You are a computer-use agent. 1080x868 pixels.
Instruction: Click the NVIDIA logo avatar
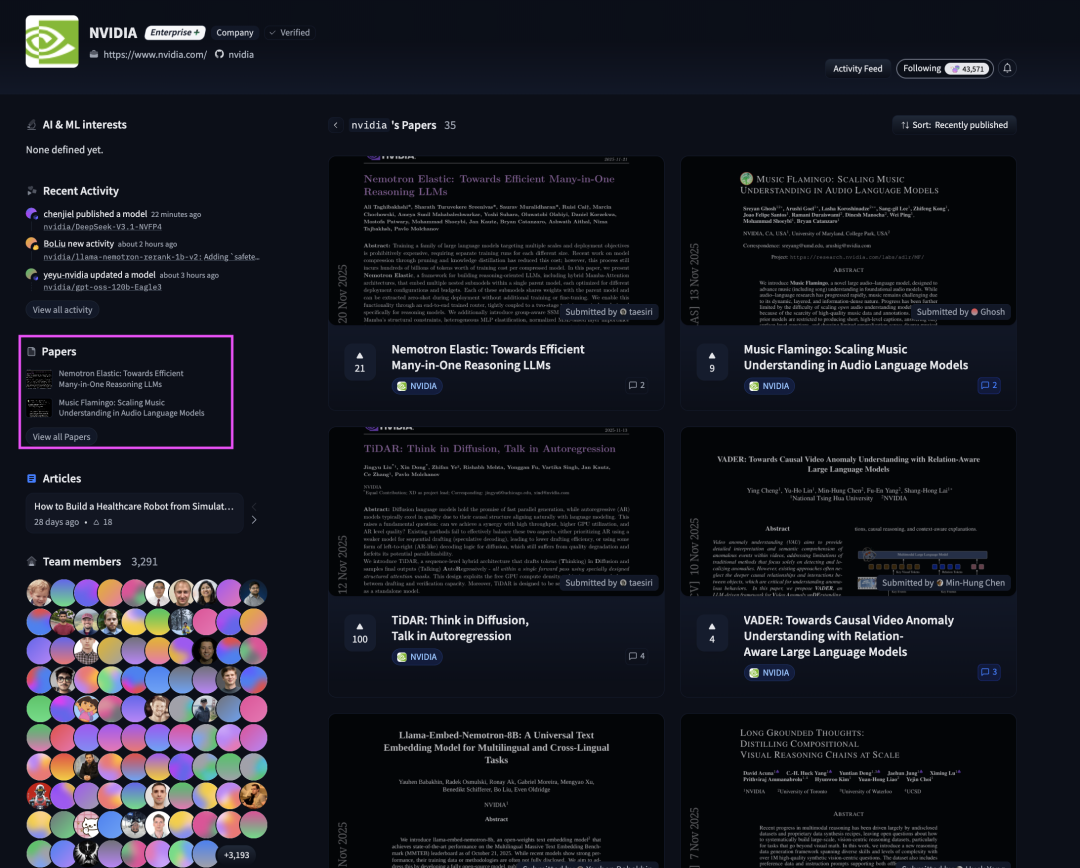pyautogui.click(x=52, y=41)
